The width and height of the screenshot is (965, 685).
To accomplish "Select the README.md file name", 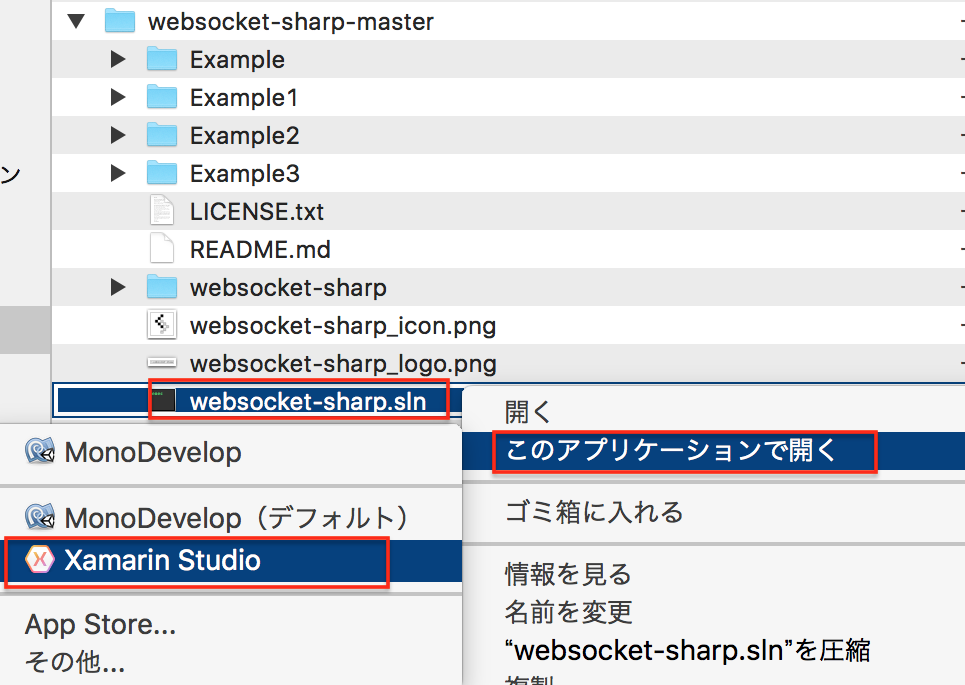I will coord(260,249).
